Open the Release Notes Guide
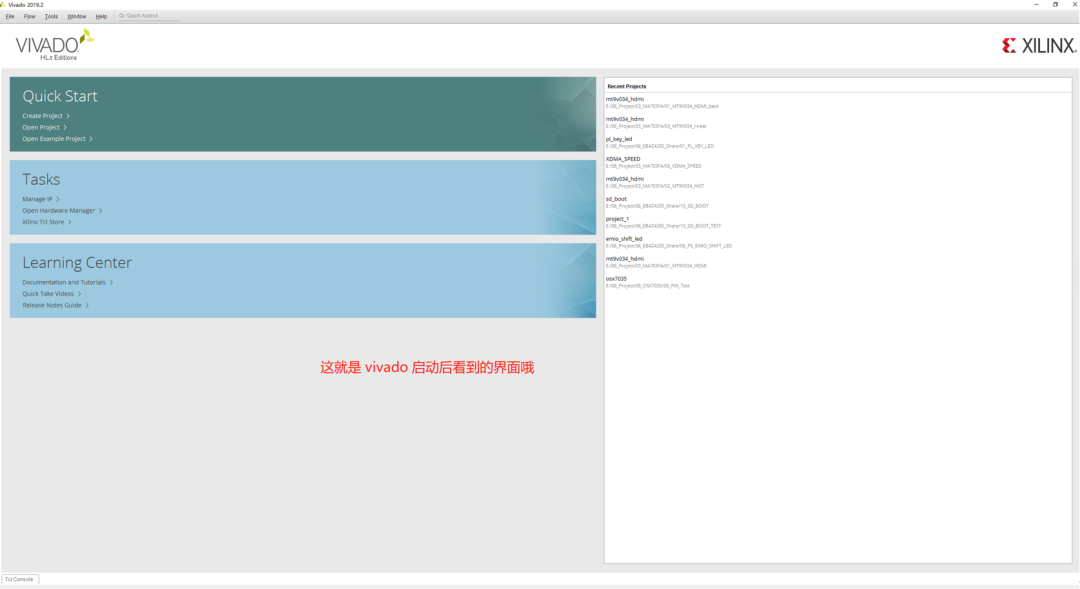The height and width of the screenshot is (589, 1080). coord(56,305)
